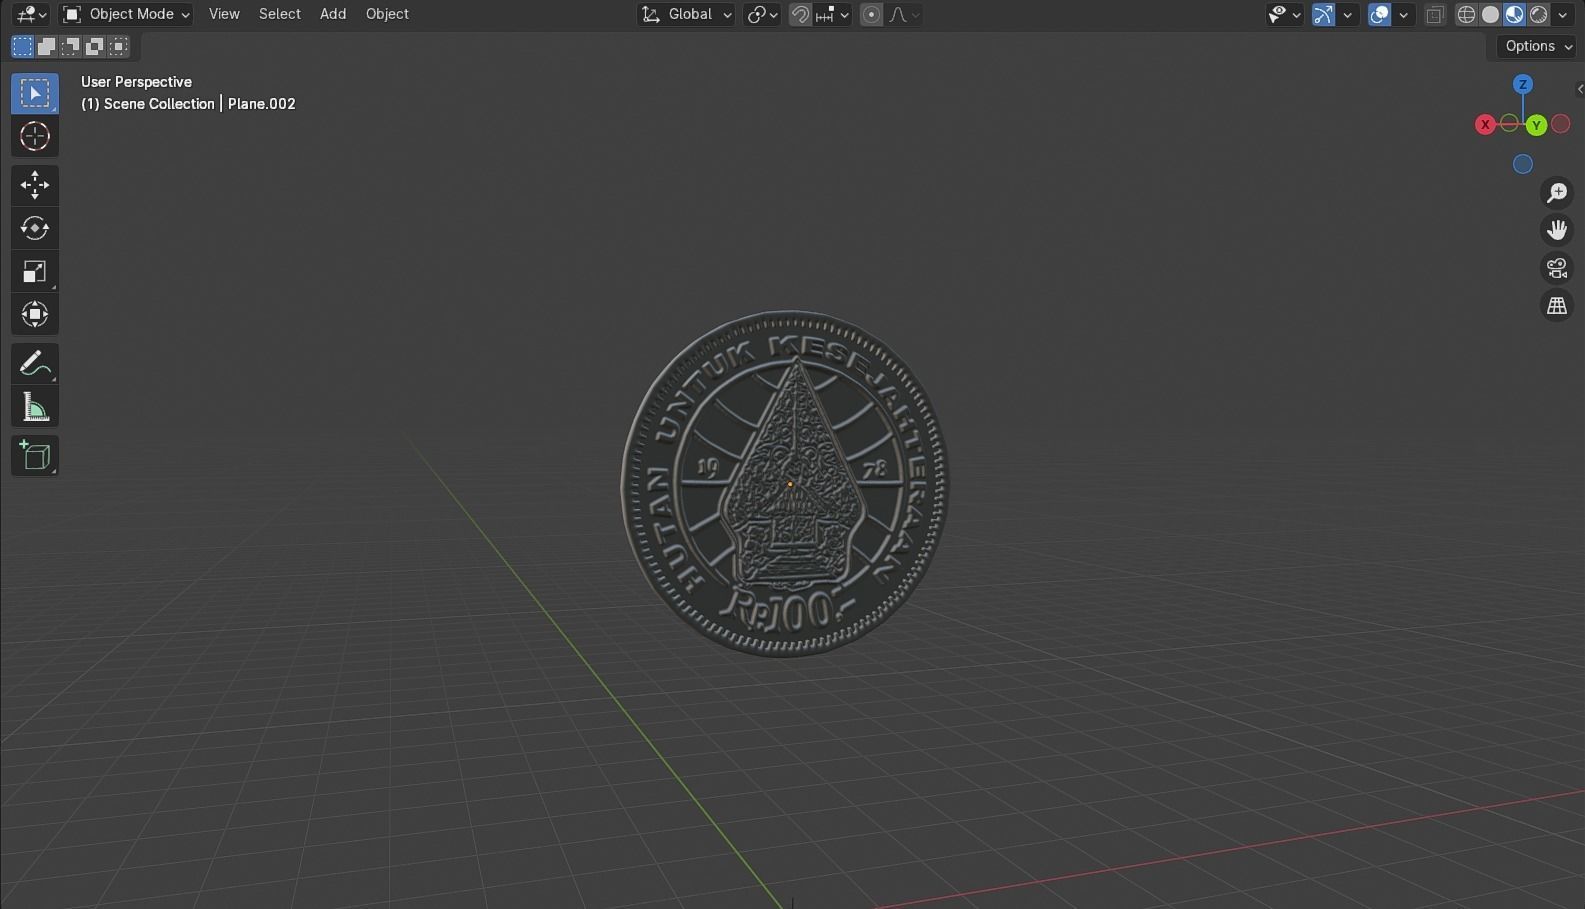This screenshot has width=1585, height=909.
Task: Switch to material preview shading
Action: tap(1515, 14)
